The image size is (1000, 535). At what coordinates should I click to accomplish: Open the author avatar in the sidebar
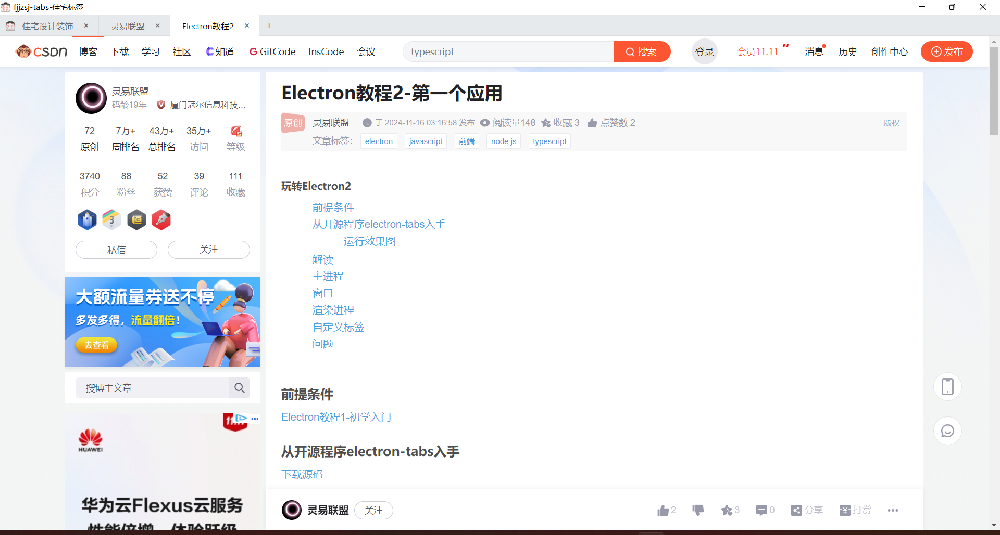[x=91, y=98]
